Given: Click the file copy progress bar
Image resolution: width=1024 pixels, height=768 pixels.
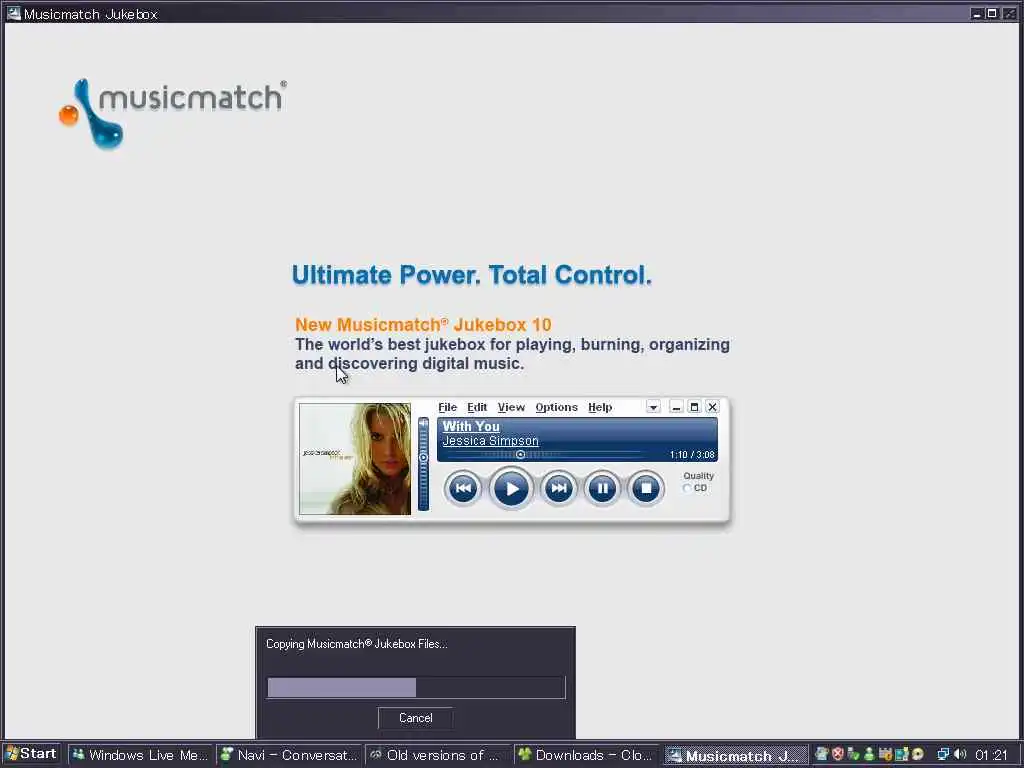Looking at the screenshot, I should pos(416,687).
